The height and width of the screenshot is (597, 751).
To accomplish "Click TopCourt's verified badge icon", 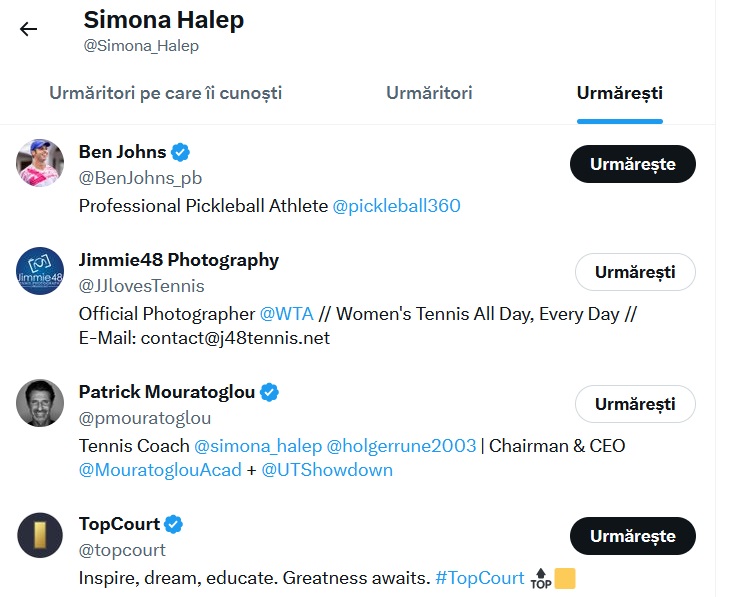I will 173,524.
